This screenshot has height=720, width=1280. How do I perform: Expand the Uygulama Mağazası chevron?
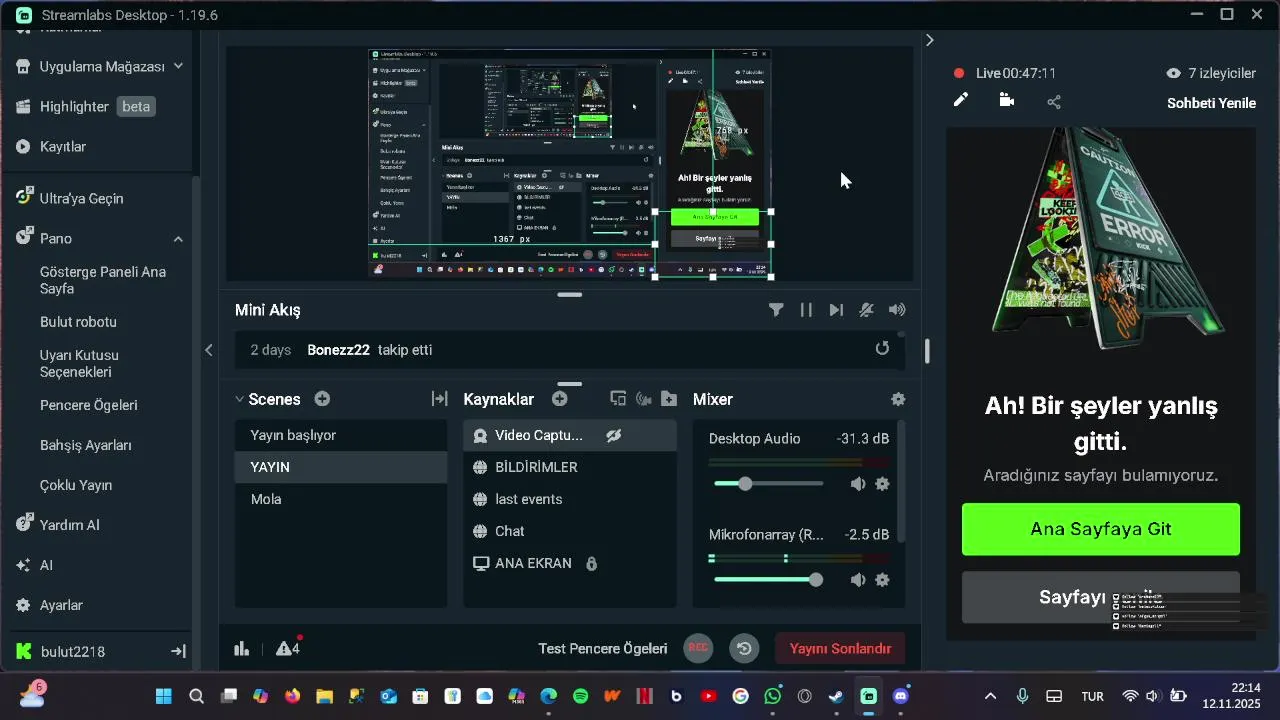click(178, 66)
